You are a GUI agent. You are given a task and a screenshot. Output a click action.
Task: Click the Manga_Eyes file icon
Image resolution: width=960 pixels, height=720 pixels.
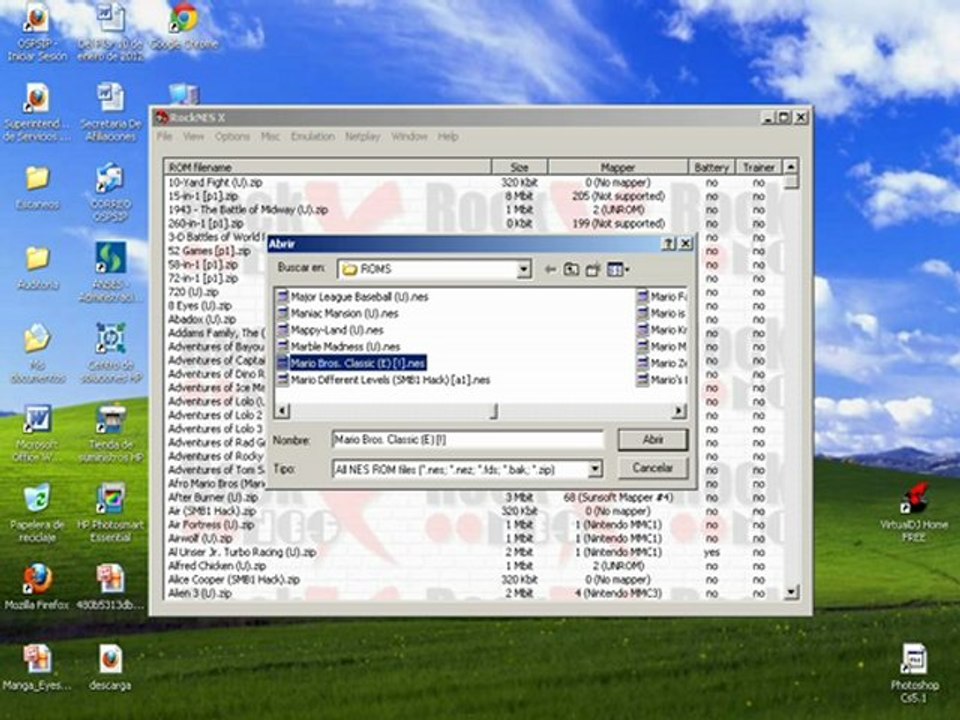37,667
